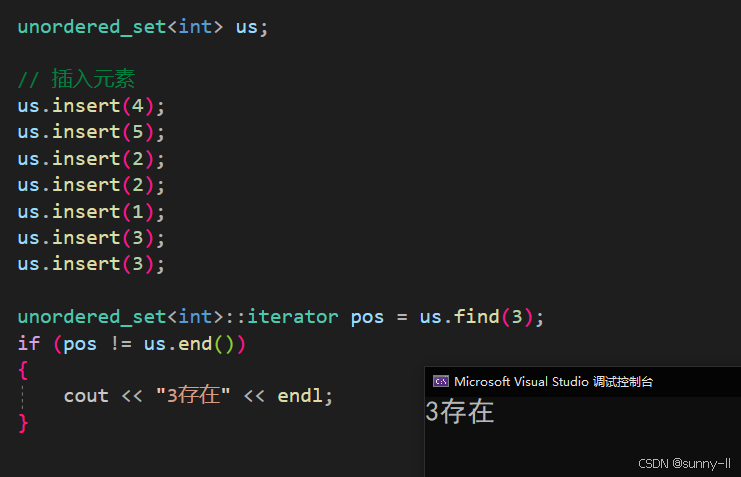Place cursor on the us.insert(5) line
Image resolution: width=741 pixels, height=477 pixels.
(x=90, y=132)
